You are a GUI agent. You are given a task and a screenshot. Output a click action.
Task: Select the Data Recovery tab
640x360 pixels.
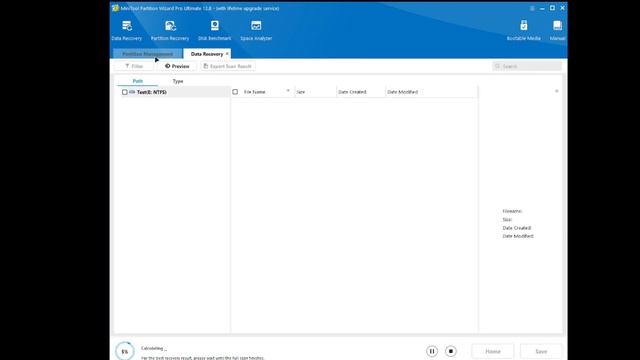click(207, 54)
